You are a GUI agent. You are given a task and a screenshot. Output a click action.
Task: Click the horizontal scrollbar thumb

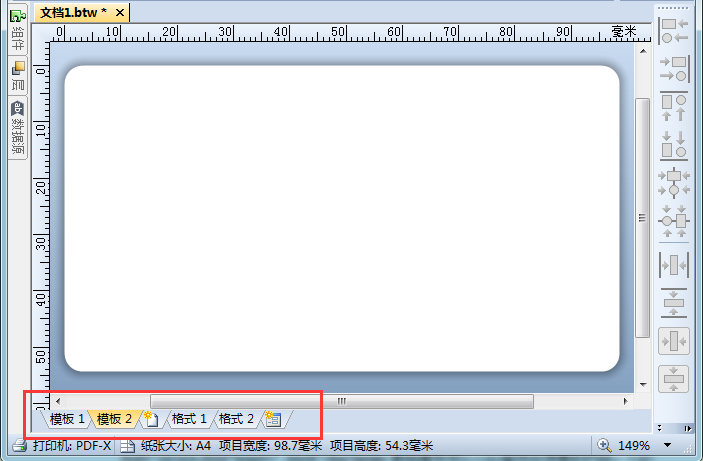[x=340, y=401]
